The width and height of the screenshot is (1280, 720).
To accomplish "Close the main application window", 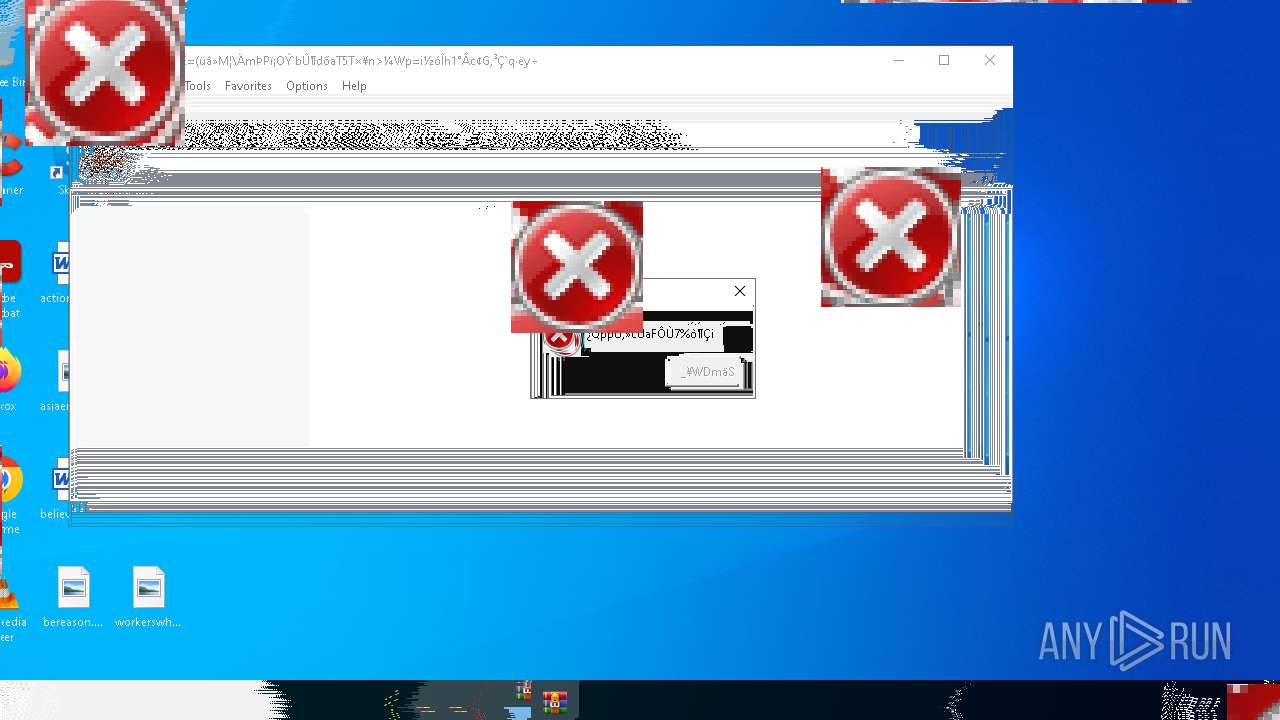I will [990, 60].
